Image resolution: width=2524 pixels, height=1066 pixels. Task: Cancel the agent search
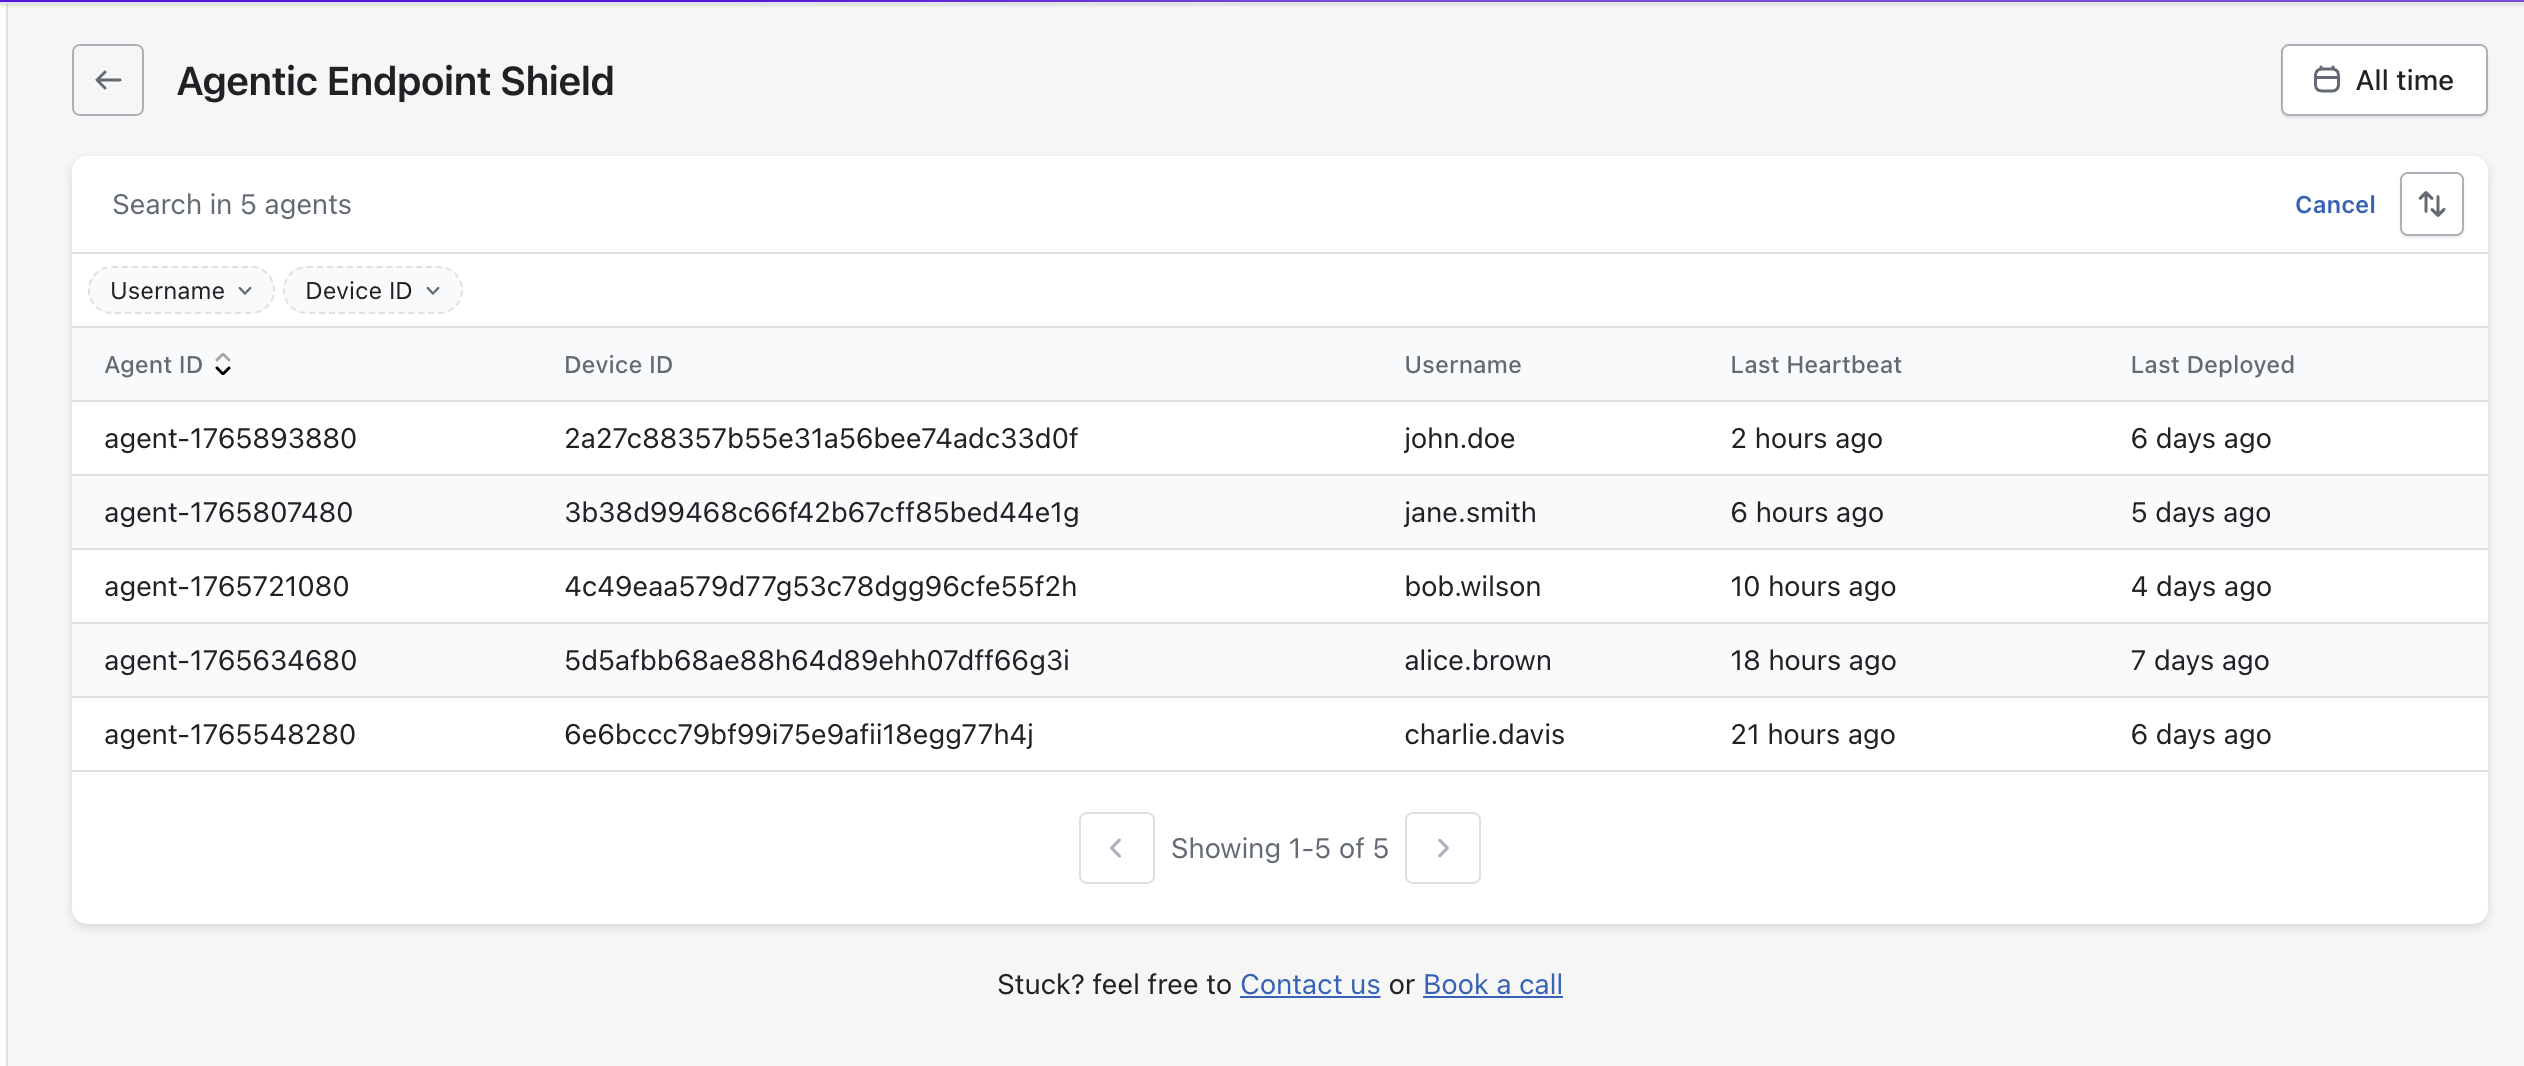pyautogui.click(x=2334, y=205)
